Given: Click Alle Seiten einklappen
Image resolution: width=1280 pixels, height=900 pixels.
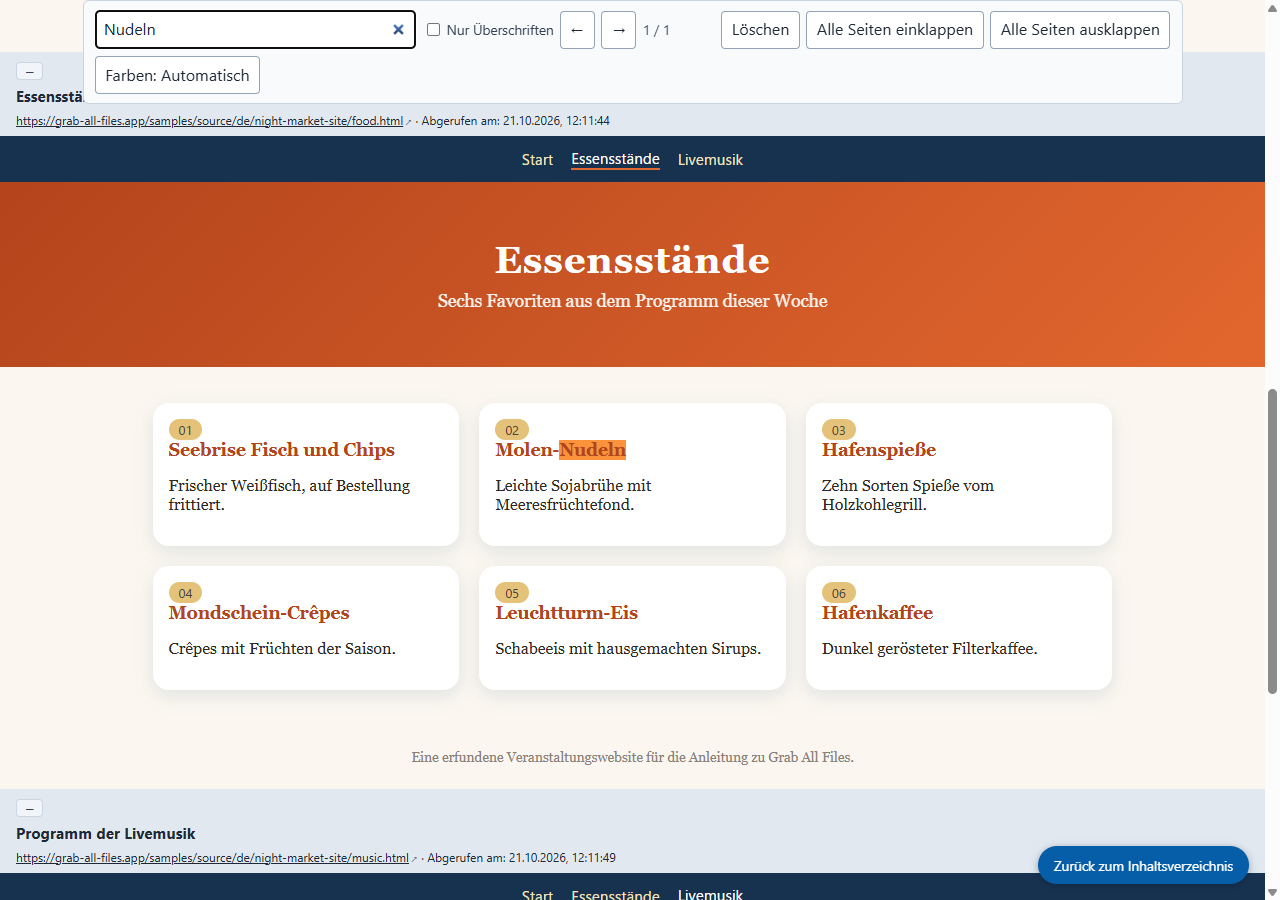Looking at the screenshot, I should tap(895, 30).
